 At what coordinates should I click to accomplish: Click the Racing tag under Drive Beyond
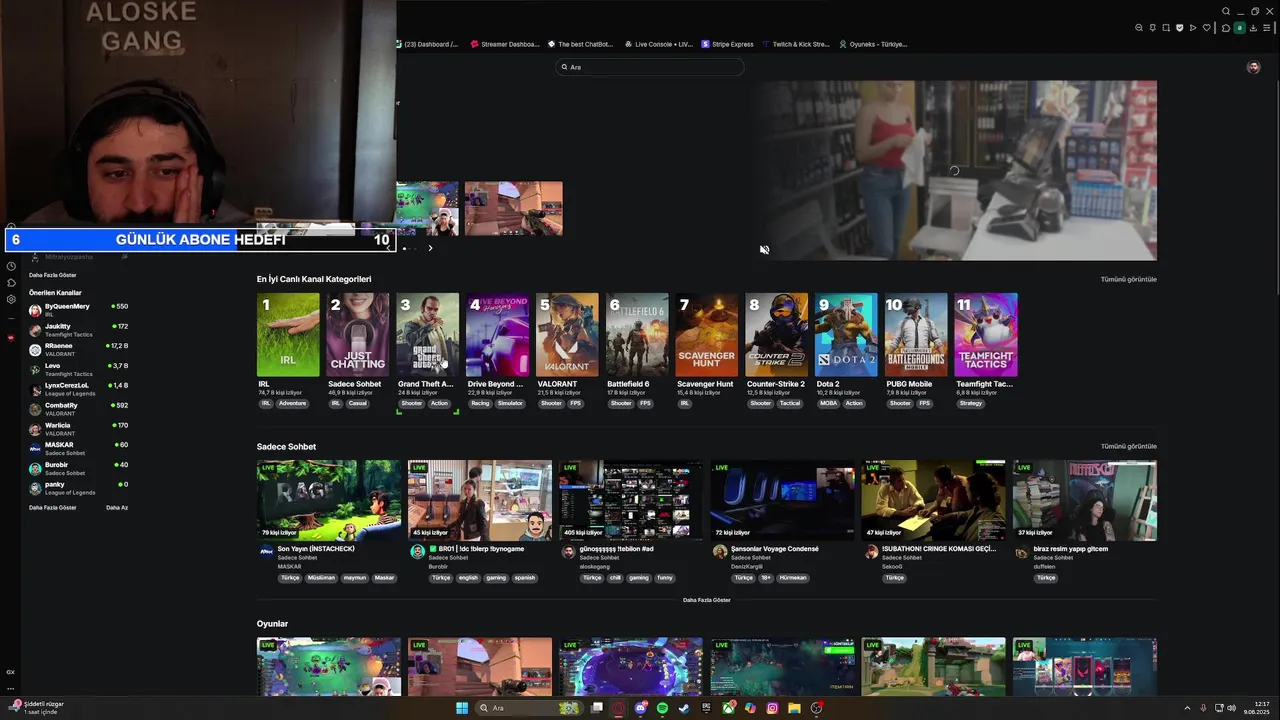click(x=480, y=403)
